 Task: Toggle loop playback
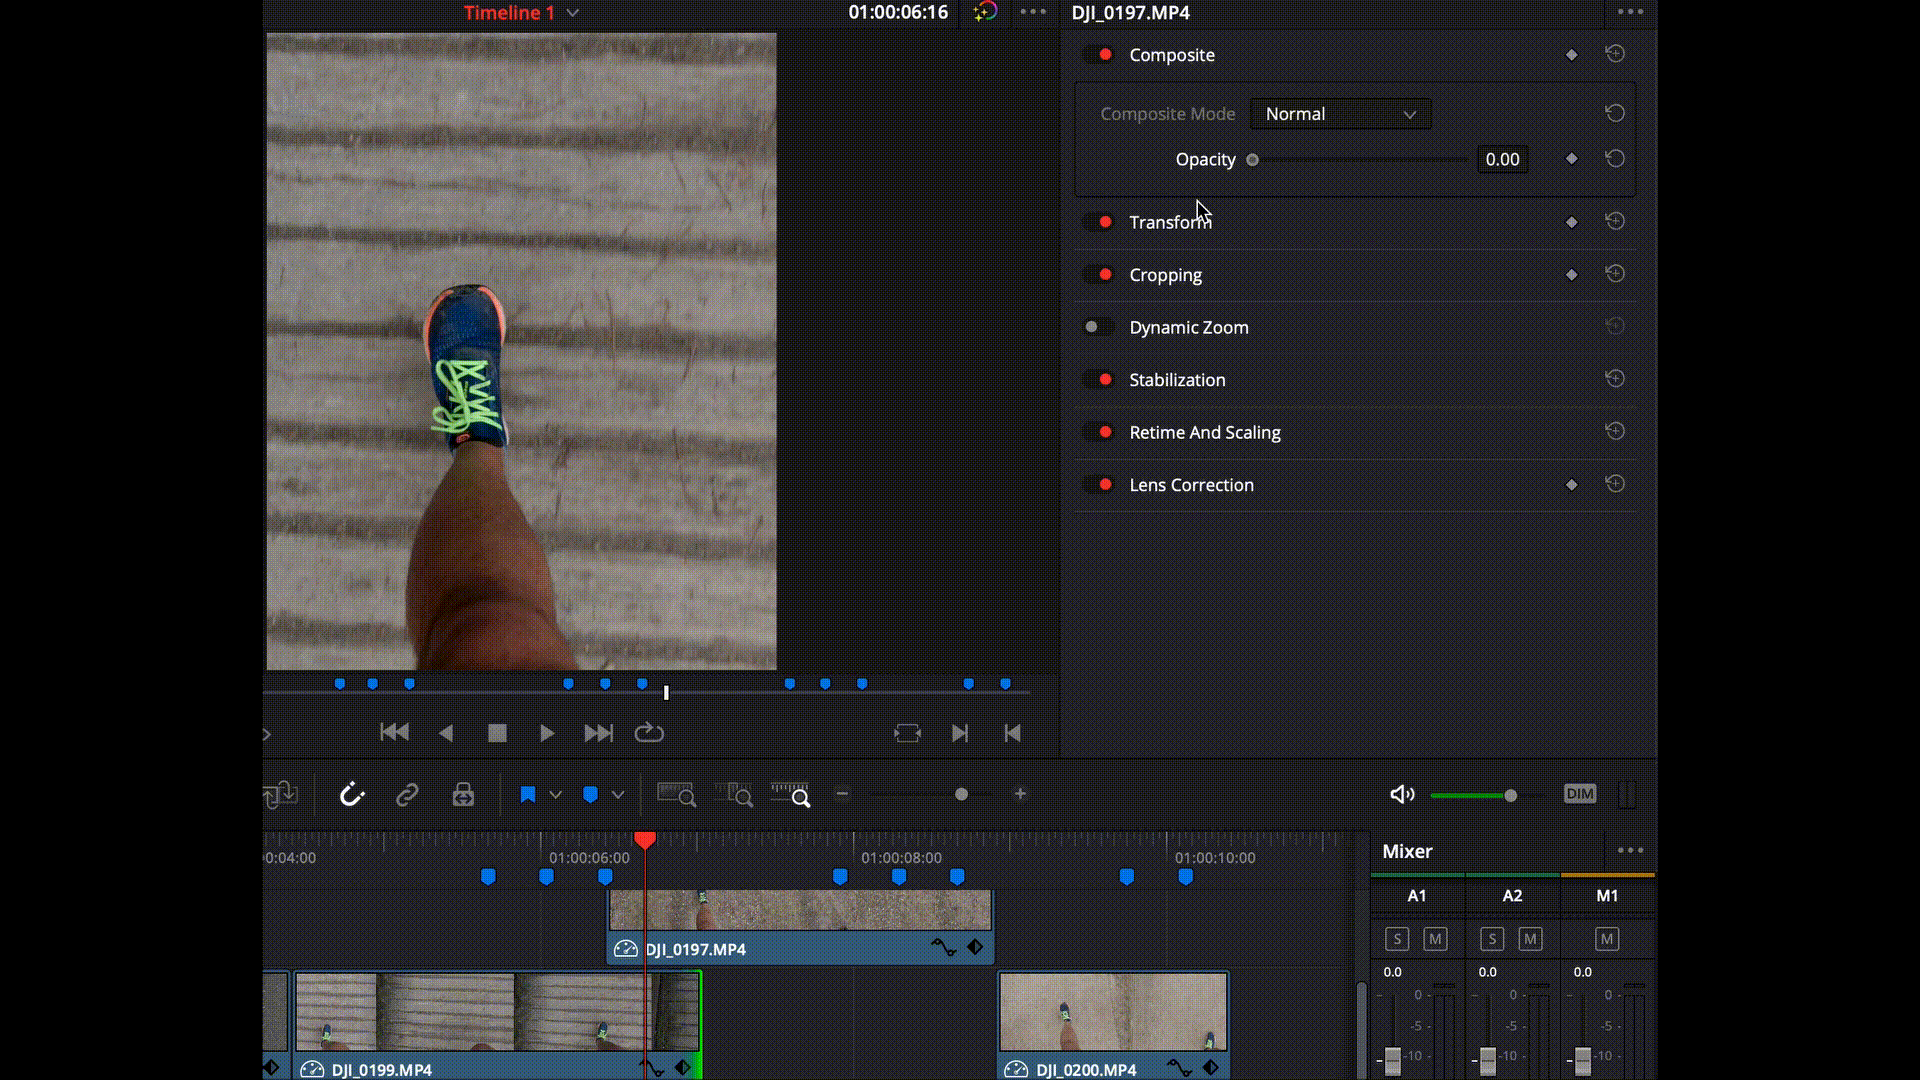(649, 733)
